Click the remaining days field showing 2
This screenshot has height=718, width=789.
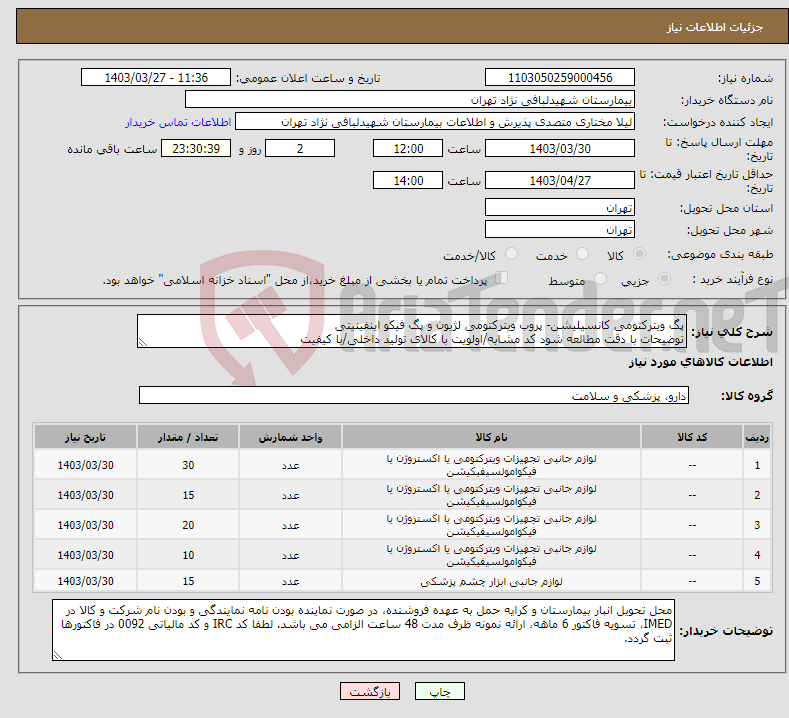tap(300, 148)
